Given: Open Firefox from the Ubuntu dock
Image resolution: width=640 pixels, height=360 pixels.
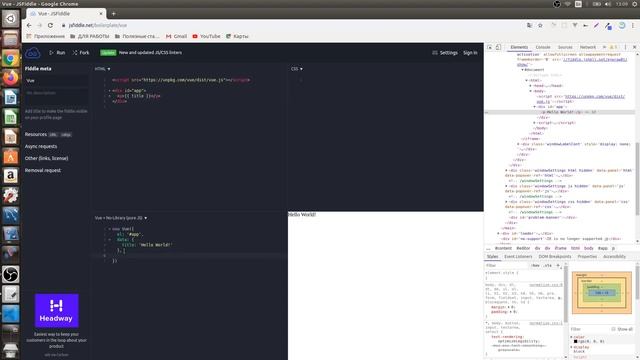Looking at the screenshot, I should pos(11,78).
